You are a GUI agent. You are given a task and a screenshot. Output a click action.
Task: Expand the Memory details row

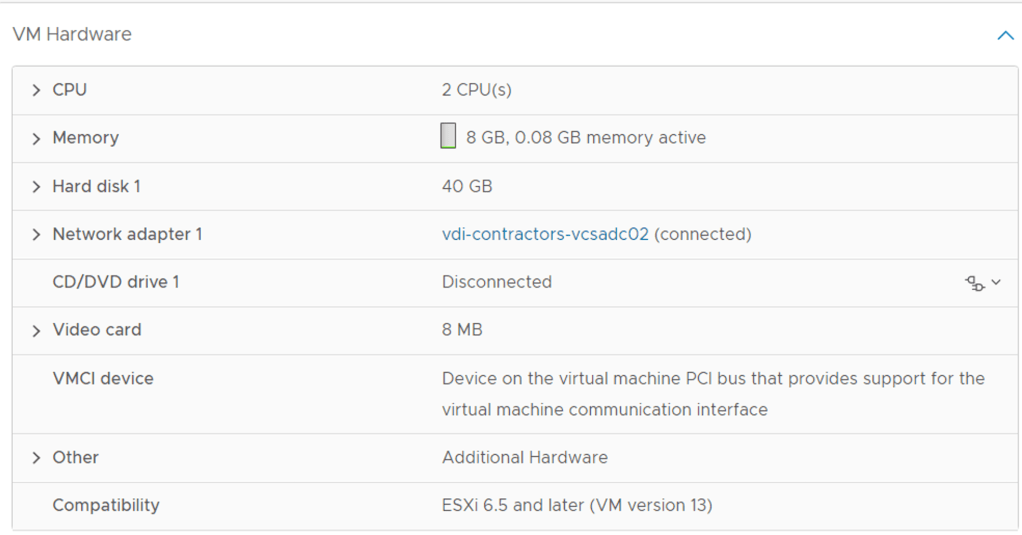click(37, 138)
